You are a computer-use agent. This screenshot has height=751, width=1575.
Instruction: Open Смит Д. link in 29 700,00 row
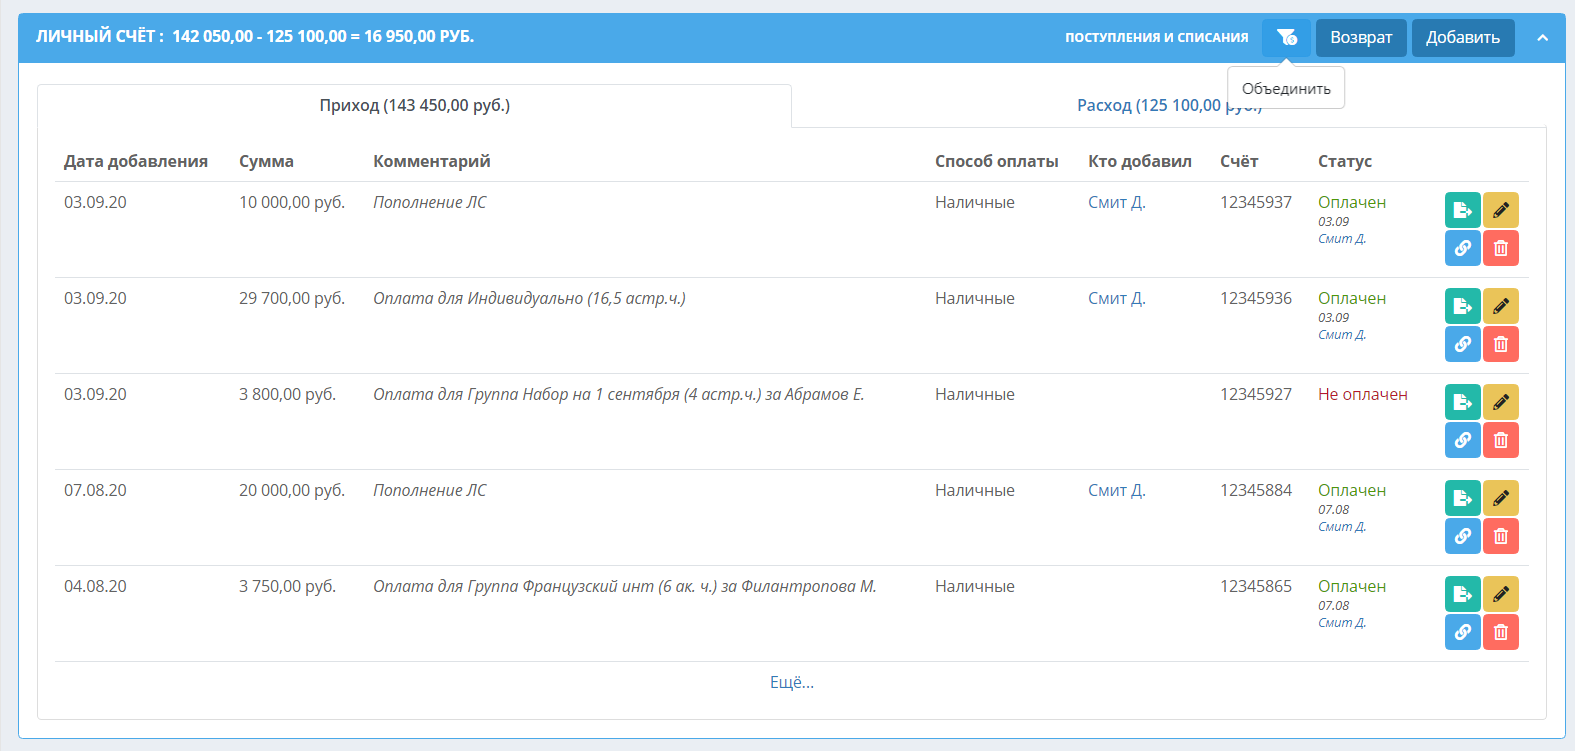(1117, 298)
